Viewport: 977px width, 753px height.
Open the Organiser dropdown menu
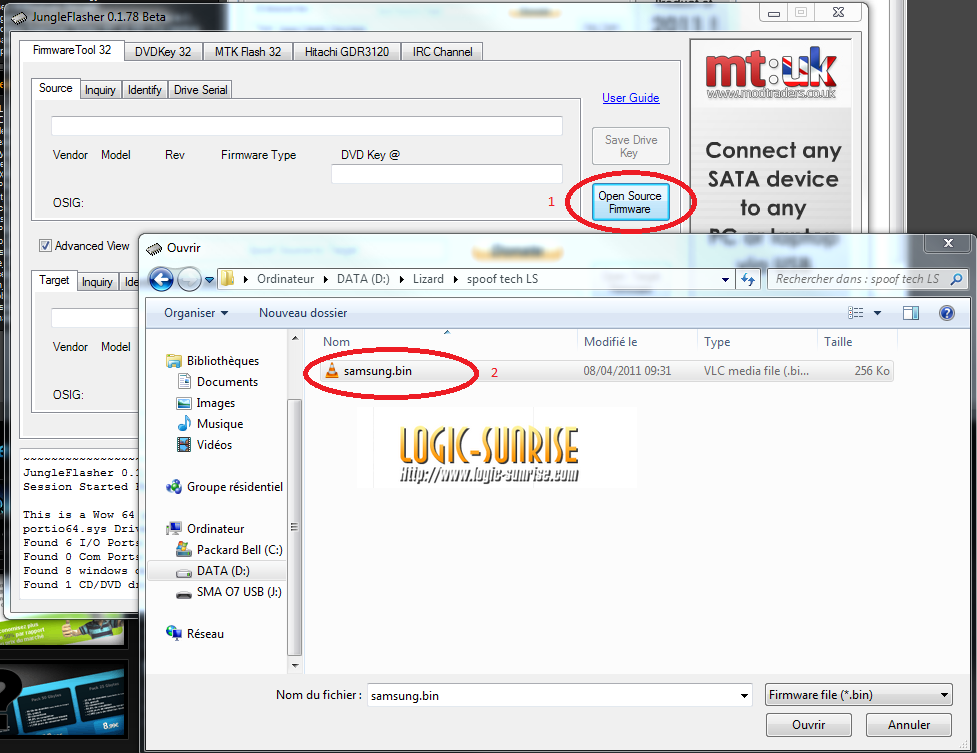(196, 313)
